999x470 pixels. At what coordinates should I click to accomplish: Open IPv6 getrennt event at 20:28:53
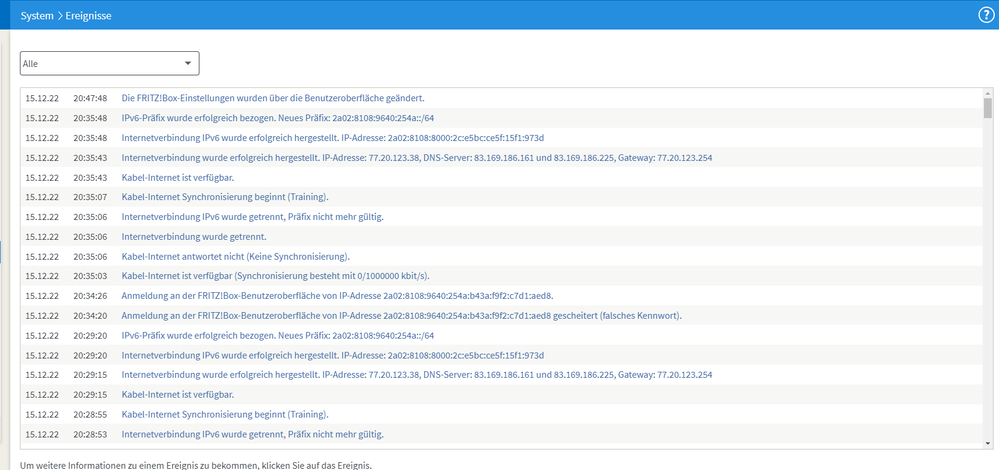(x=252, y=434)
